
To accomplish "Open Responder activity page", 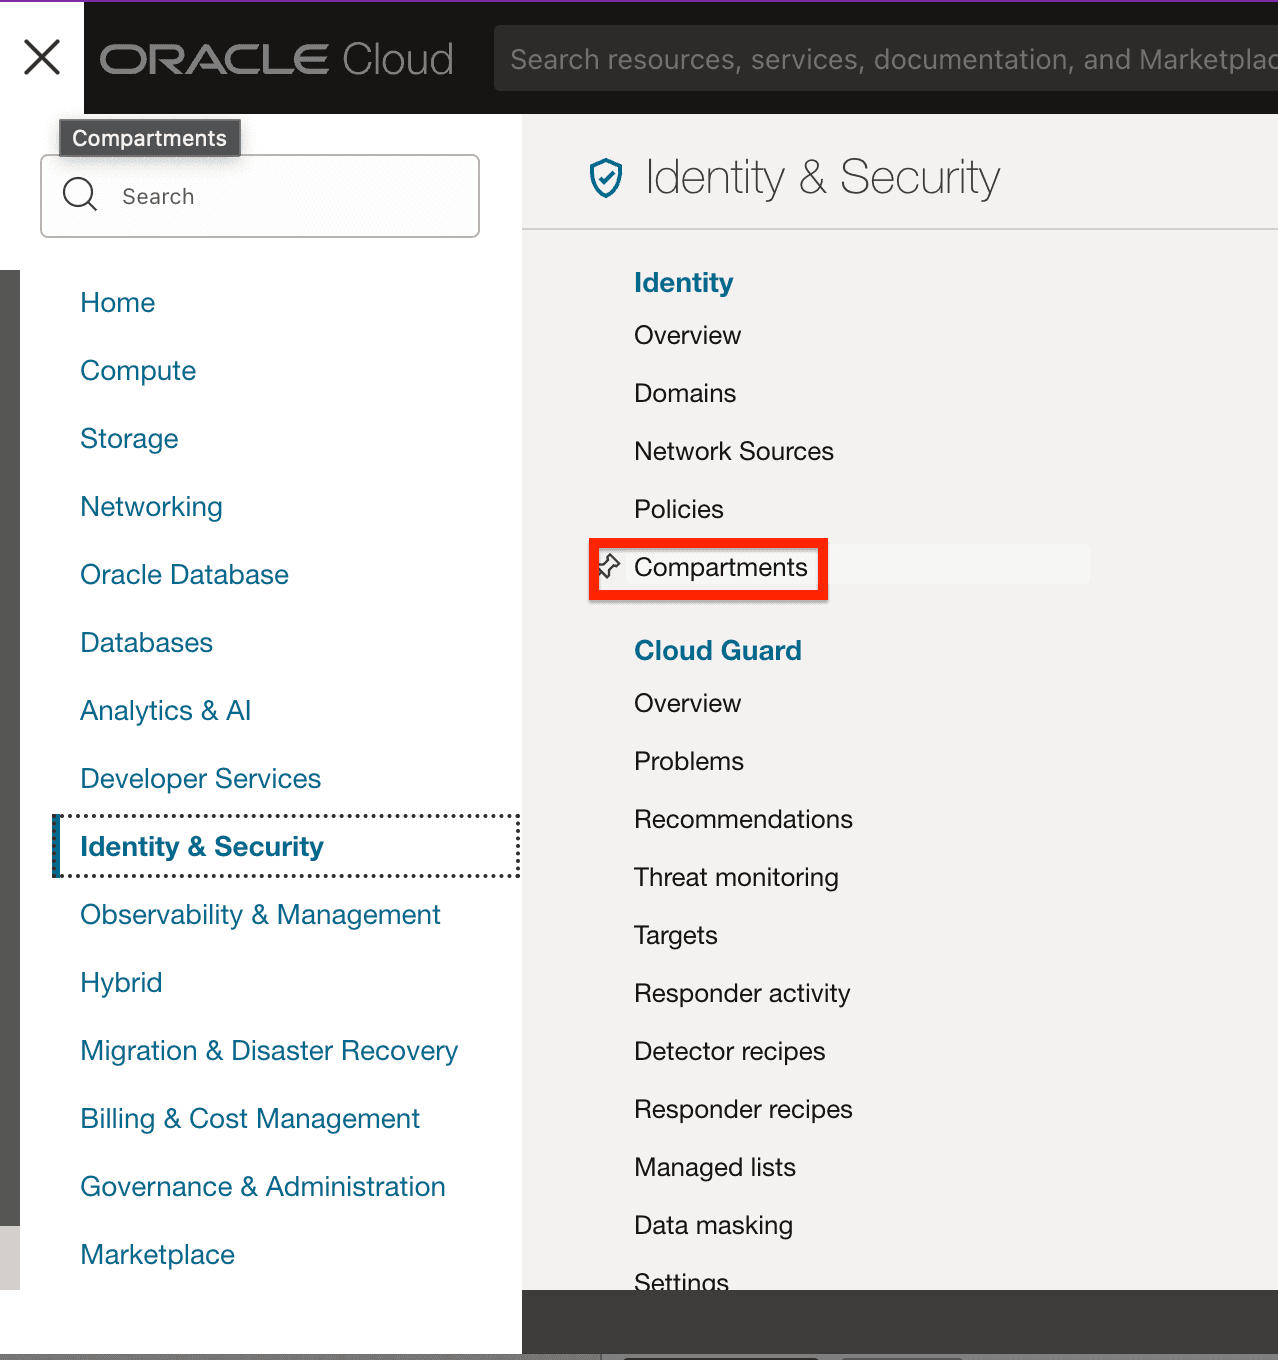I will click(x=742, y=994).
